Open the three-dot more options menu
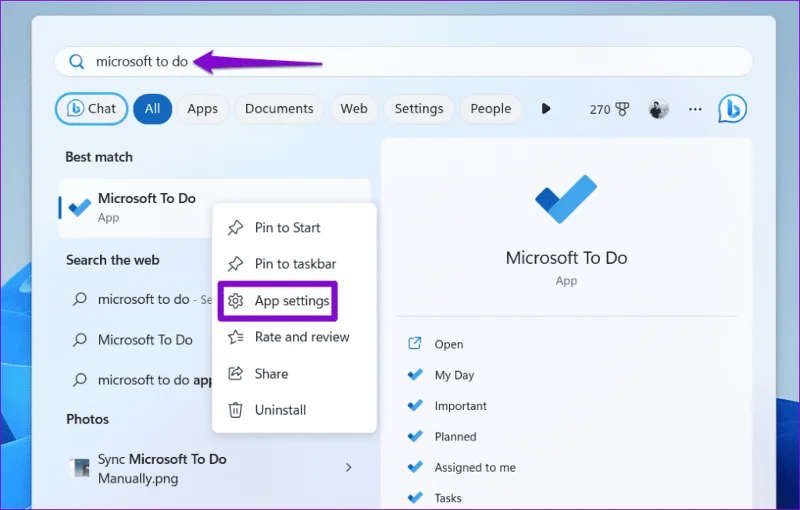This screenshot has width=800, height=510. pos(695,109)
